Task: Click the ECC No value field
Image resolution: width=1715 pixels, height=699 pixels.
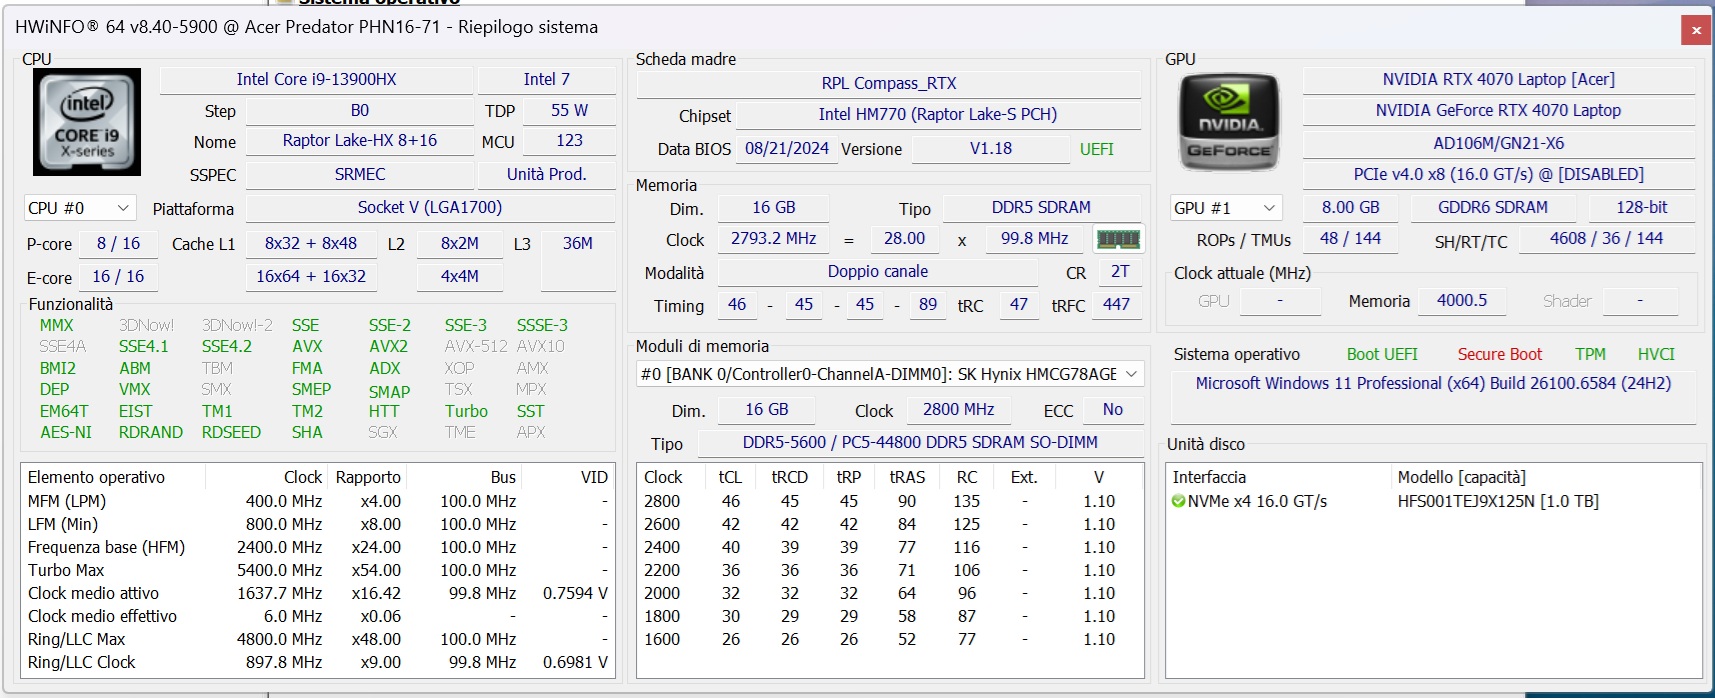Action: [x=1112, y=410]
